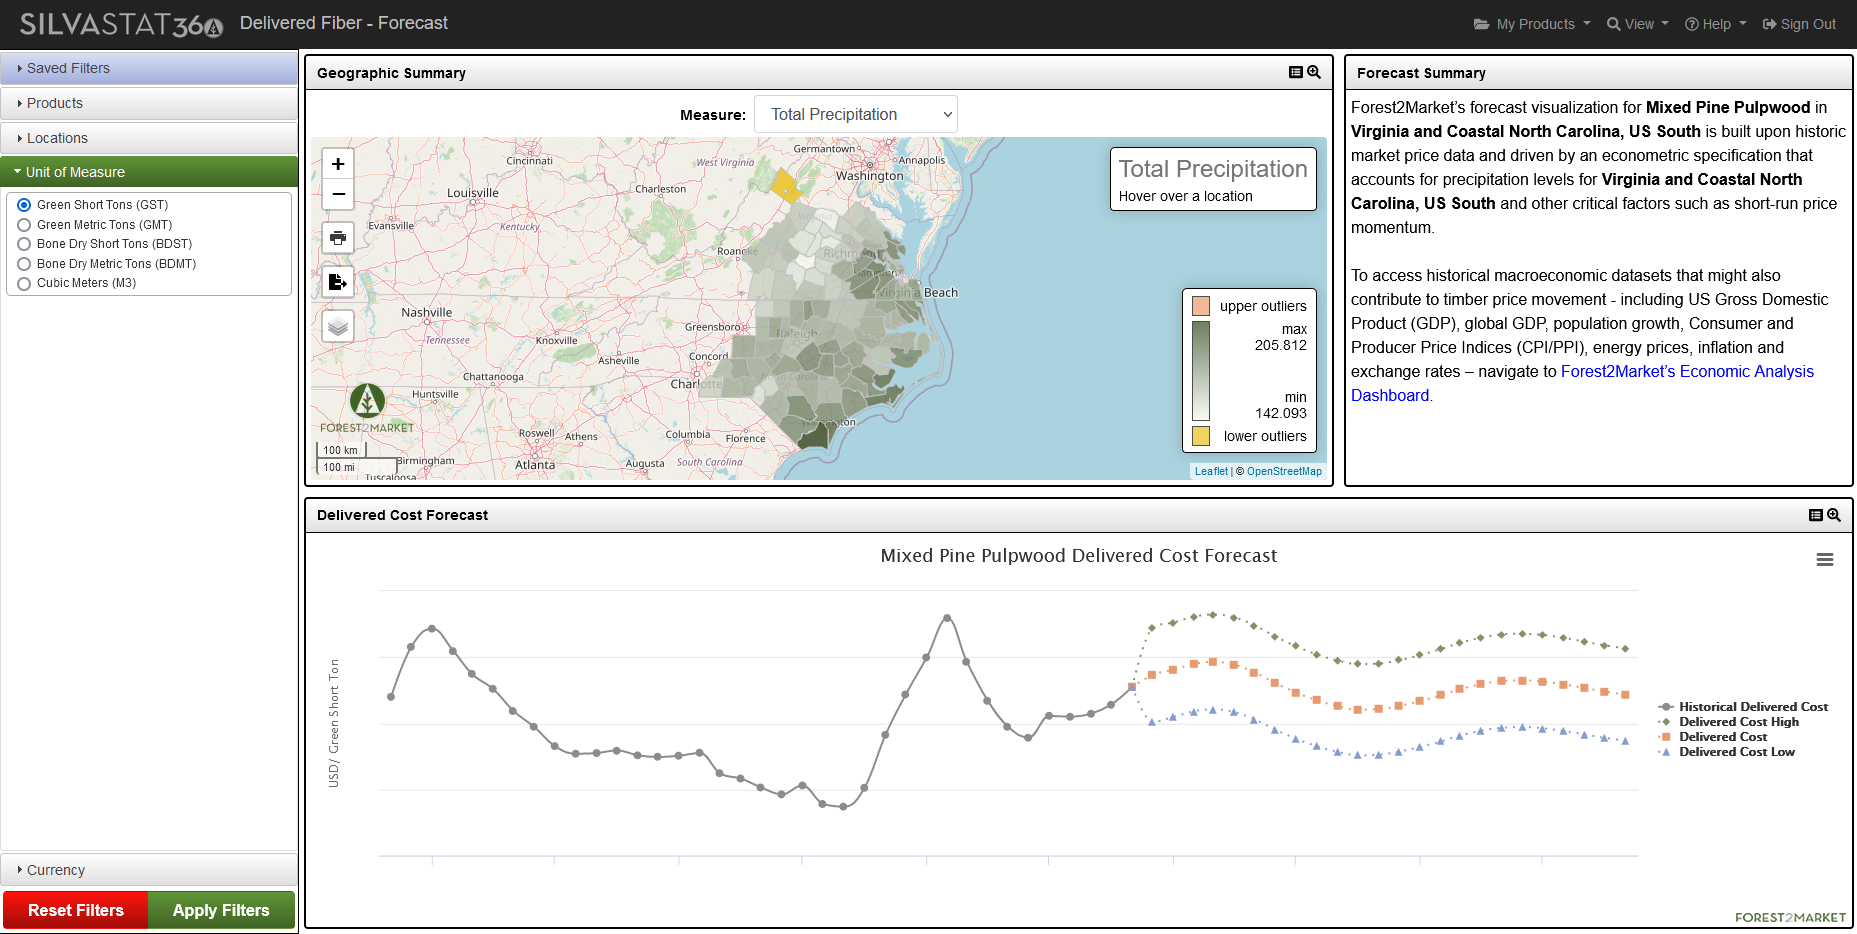
Task: Expand the Saved Filters section
Action: (149, 68)
